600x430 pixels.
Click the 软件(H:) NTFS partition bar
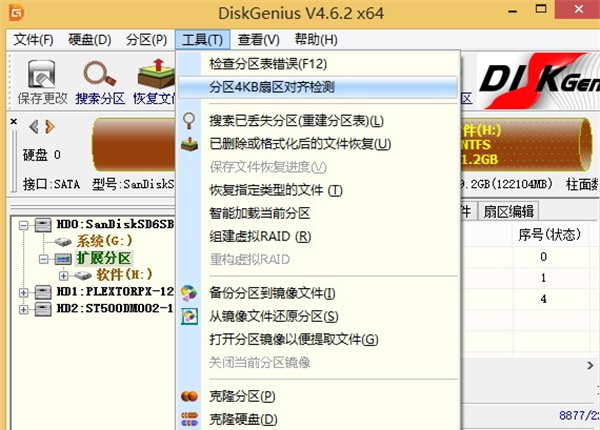(526, 145)
